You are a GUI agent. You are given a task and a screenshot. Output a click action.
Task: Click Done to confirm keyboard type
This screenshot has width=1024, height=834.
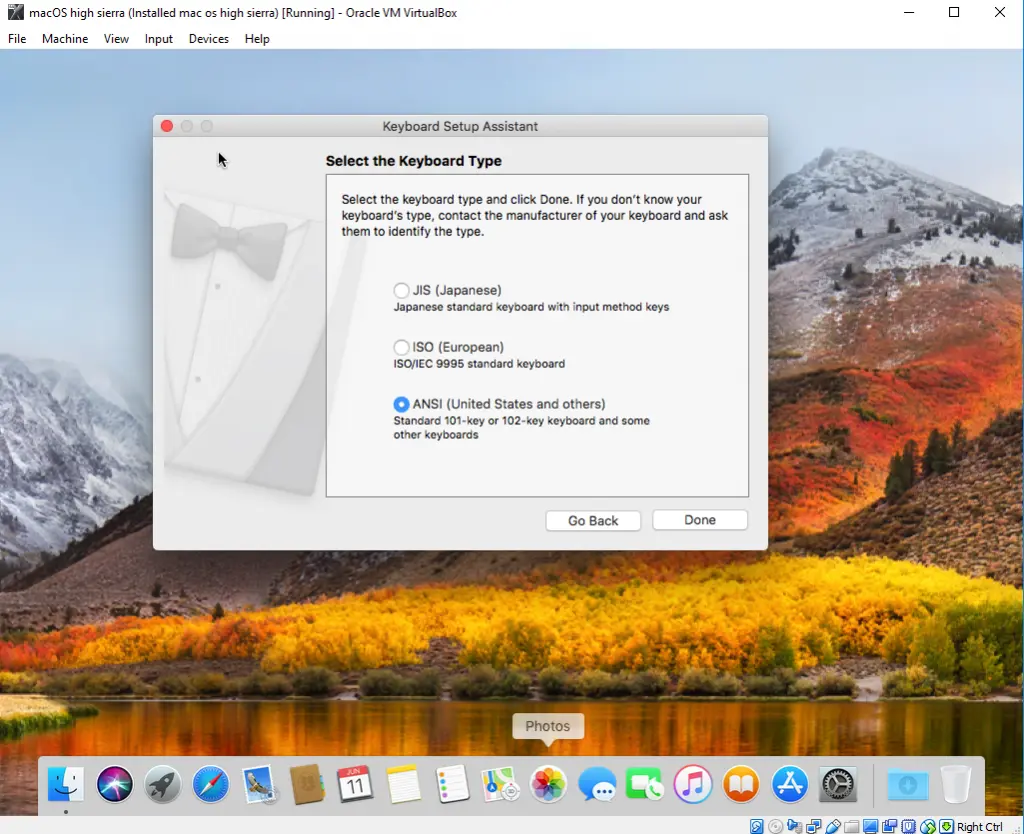[x=700, y=520]
